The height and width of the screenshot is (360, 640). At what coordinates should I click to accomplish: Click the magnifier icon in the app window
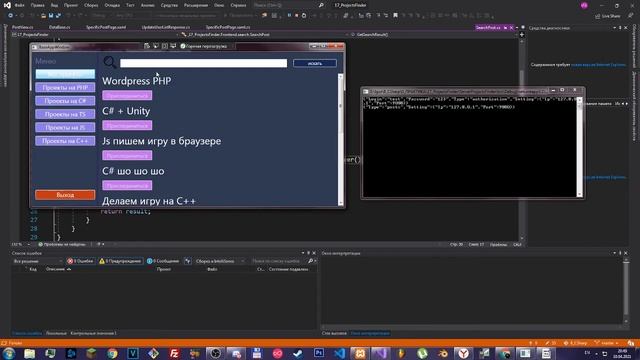(x=109, y=62)
